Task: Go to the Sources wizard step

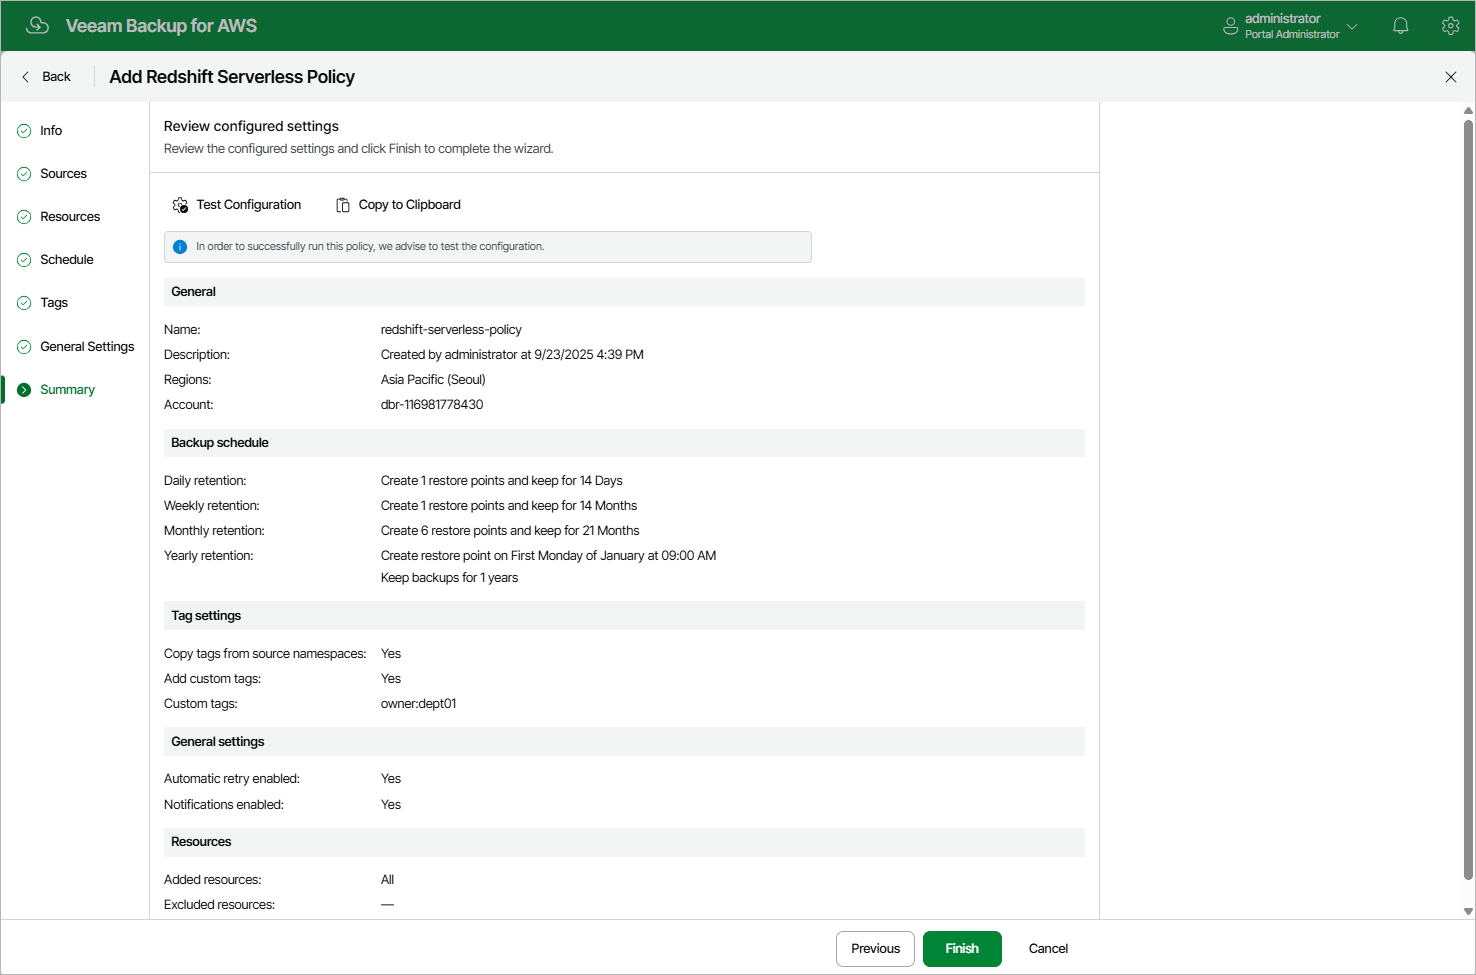Action: (63, 174)
